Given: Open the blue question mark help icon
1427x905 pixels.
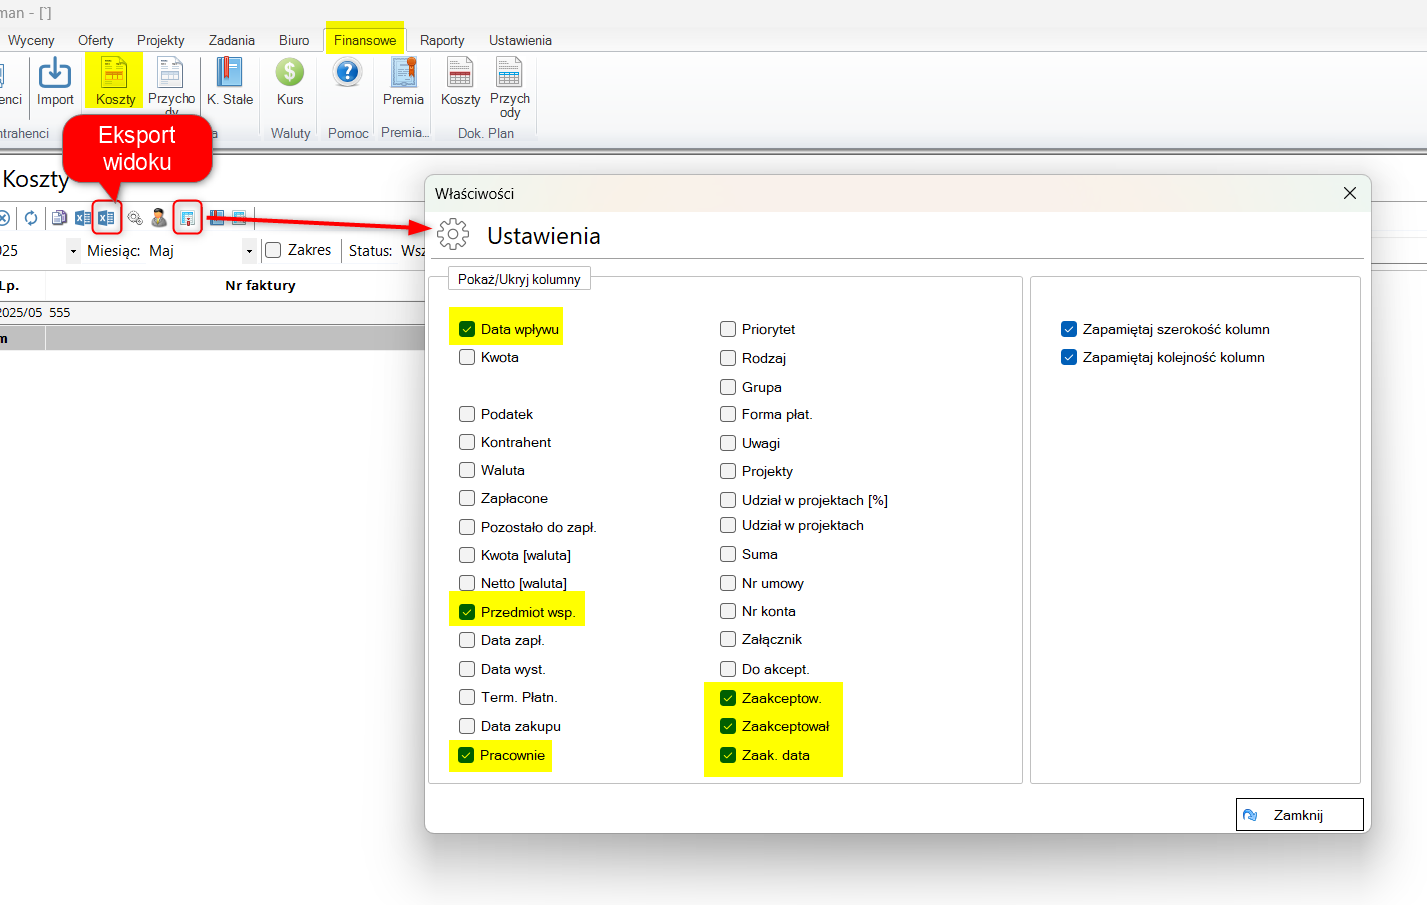Looking at the screenshot, I should [x=347, y=72].
